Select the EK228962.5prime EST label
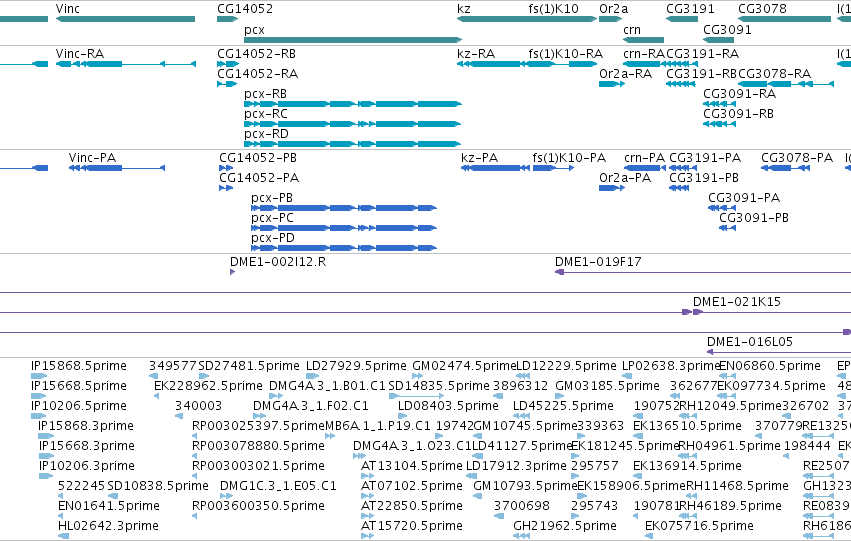Image resolution: width=851 pixels, height=541 pixels. pyautogui.click(x=208, y=386)
